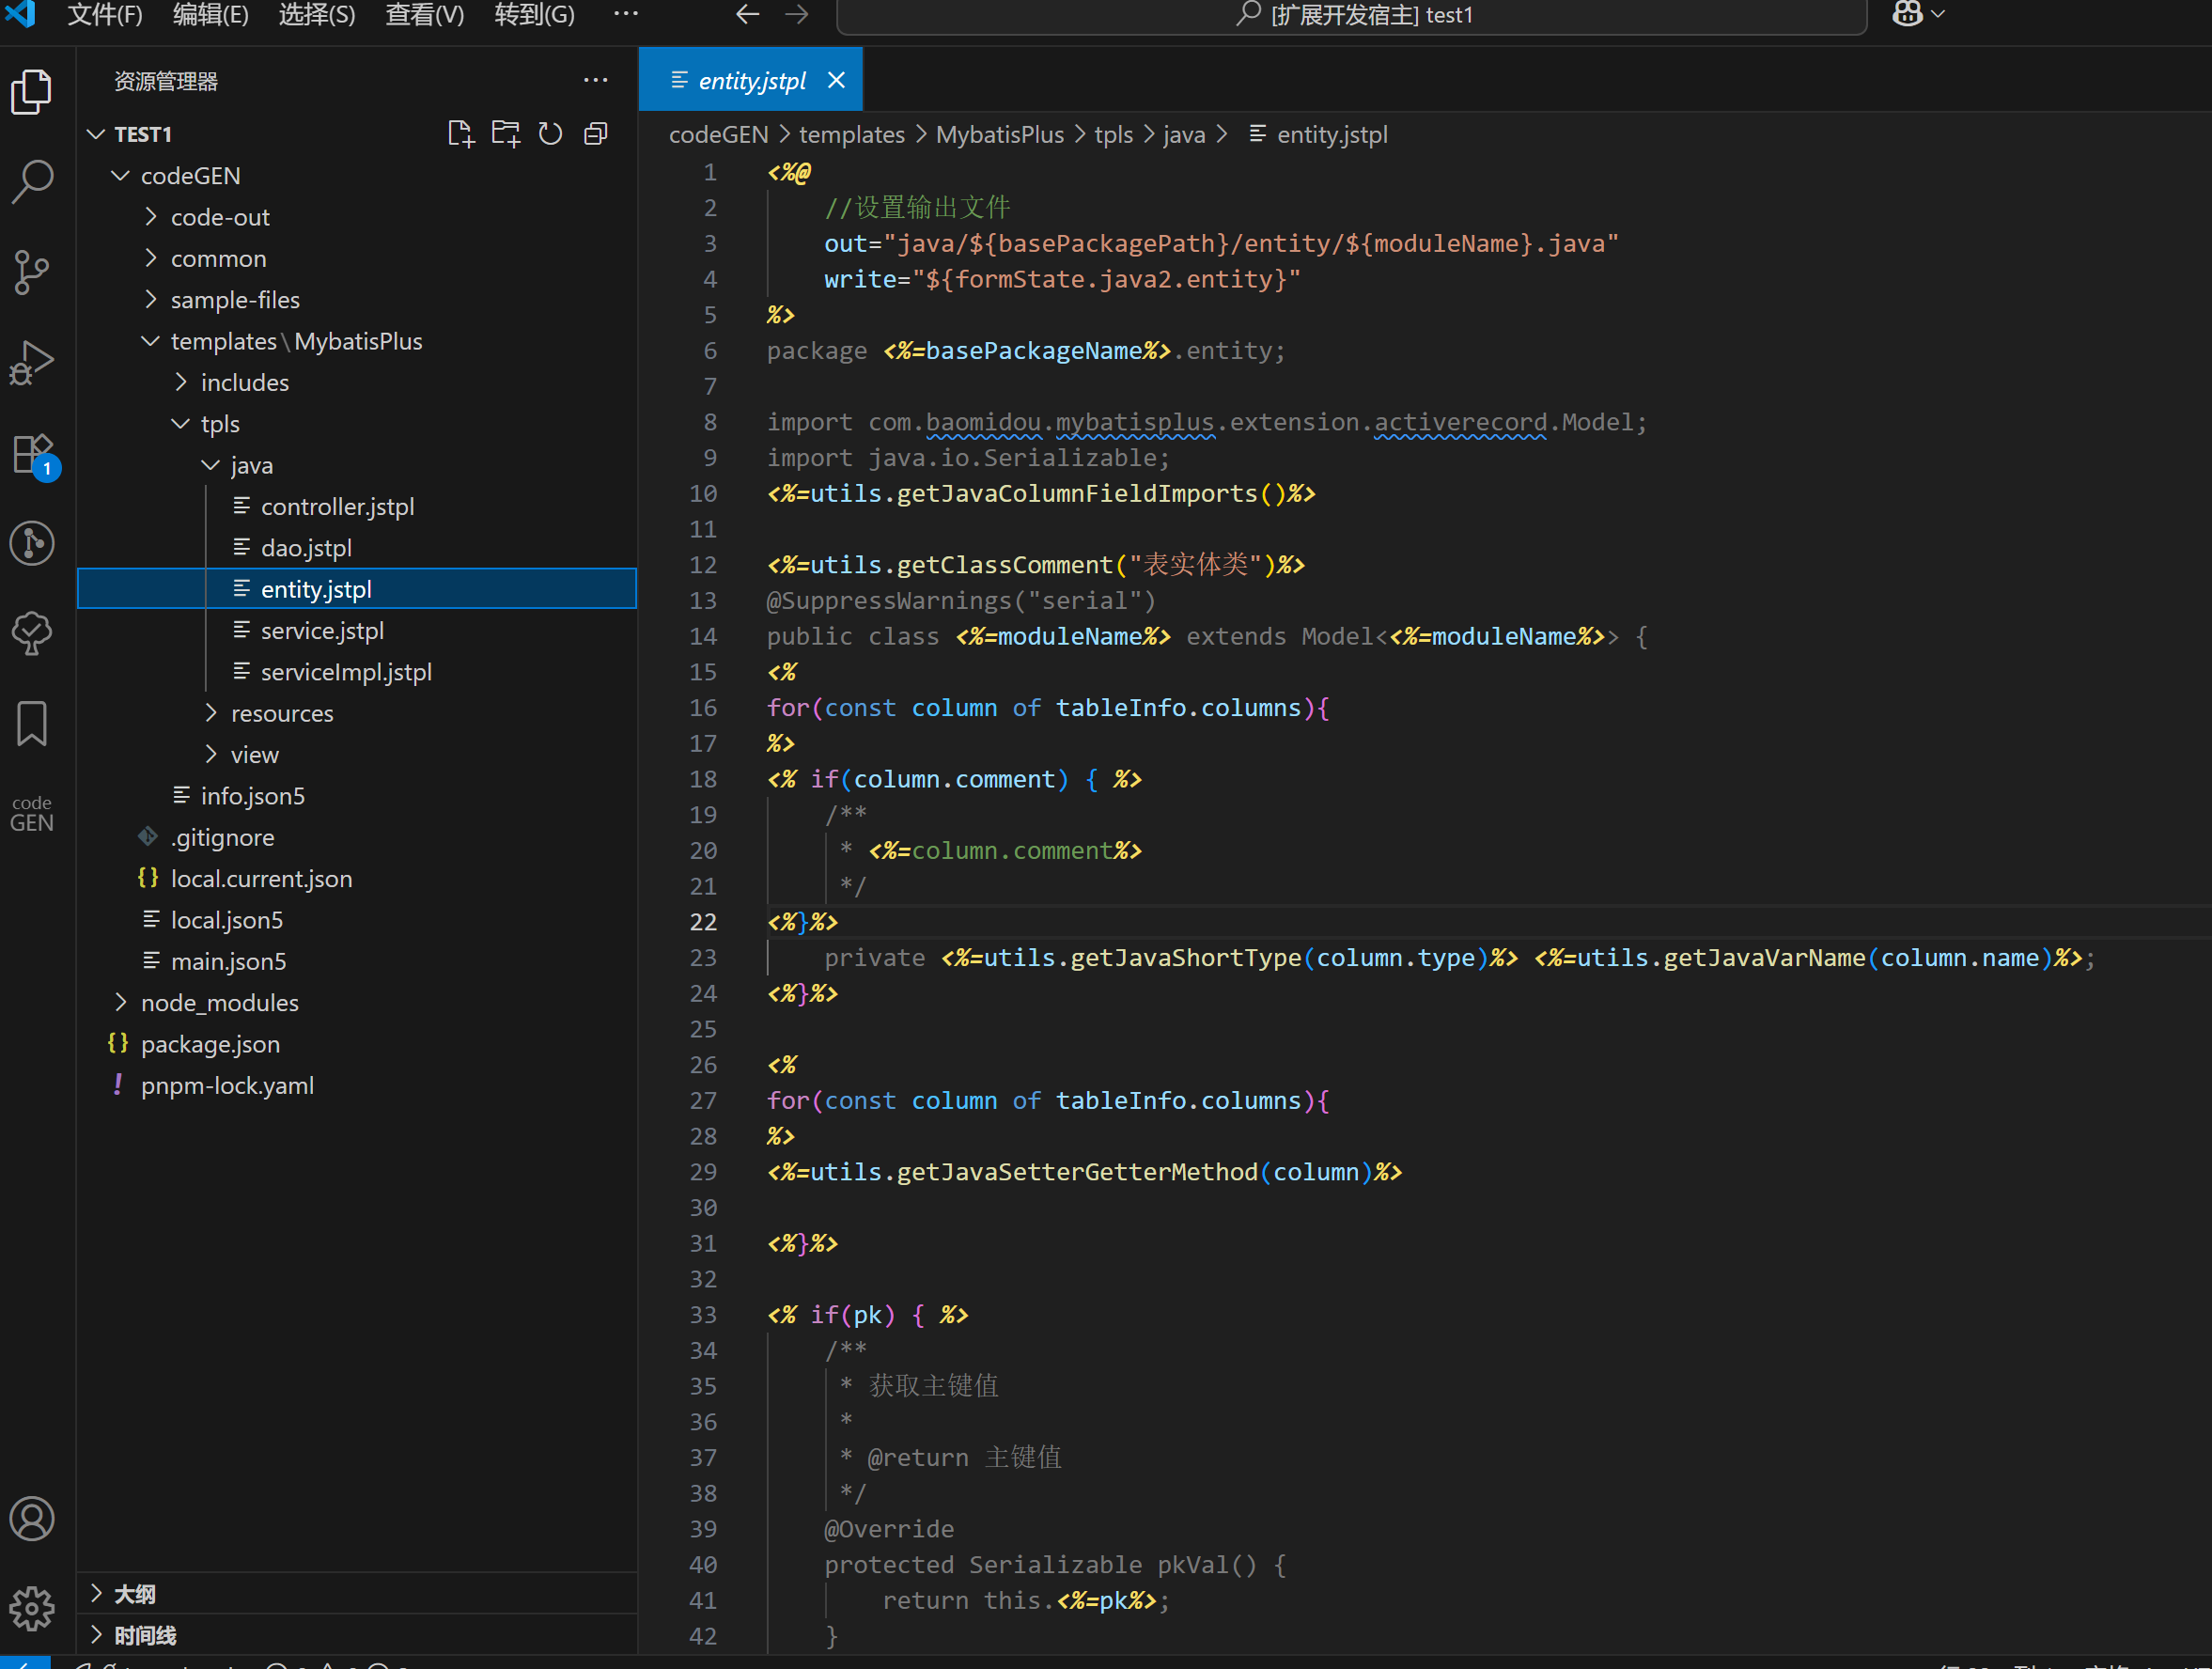Open the tree-shaped activity bar icon
Viewport: 2212px width, 1669px height.
32,633
